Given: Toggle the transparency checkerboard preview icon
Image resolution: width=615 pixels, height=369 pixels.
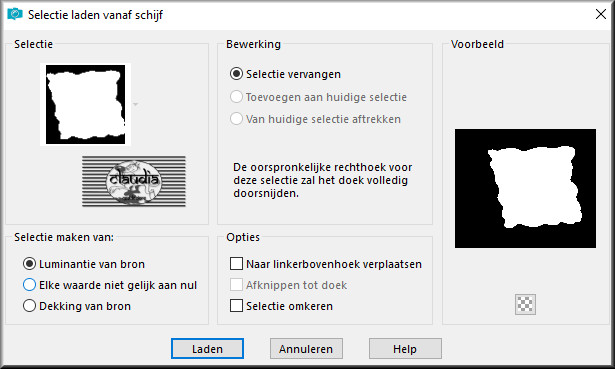Looking at the screenshot, I should (525, 304).
